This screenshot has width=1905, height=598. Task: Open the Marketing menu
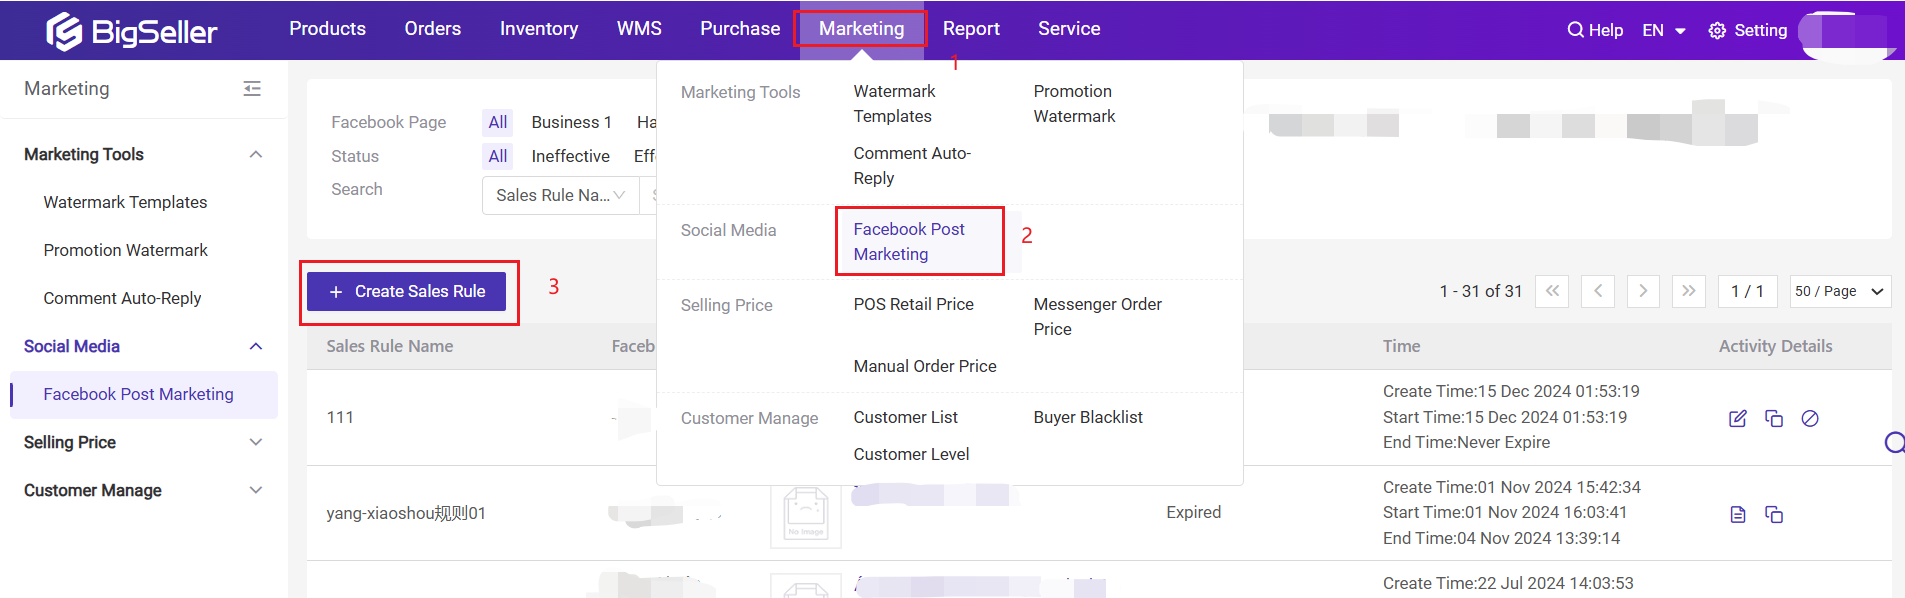[861, 29]
